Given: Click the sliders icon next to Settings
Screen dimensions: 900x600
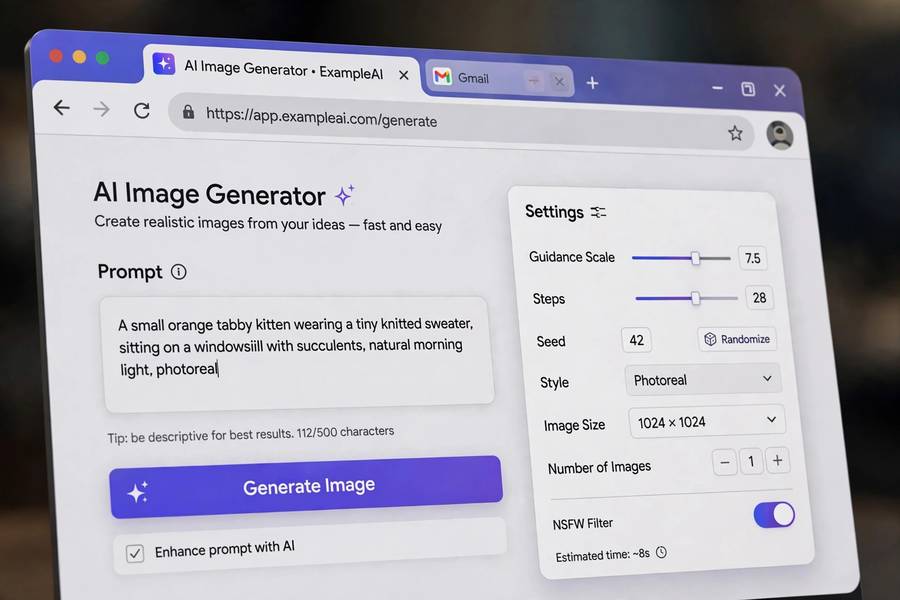Looking at the screenshot, I should tap(598, 212).
